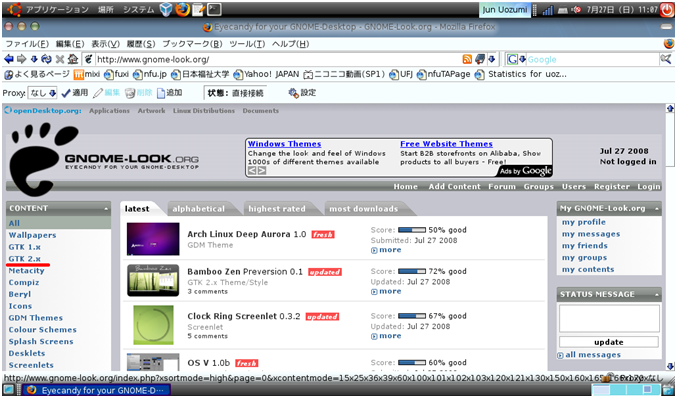Open the Bamboo Zen thumbnail

[153, 281]
